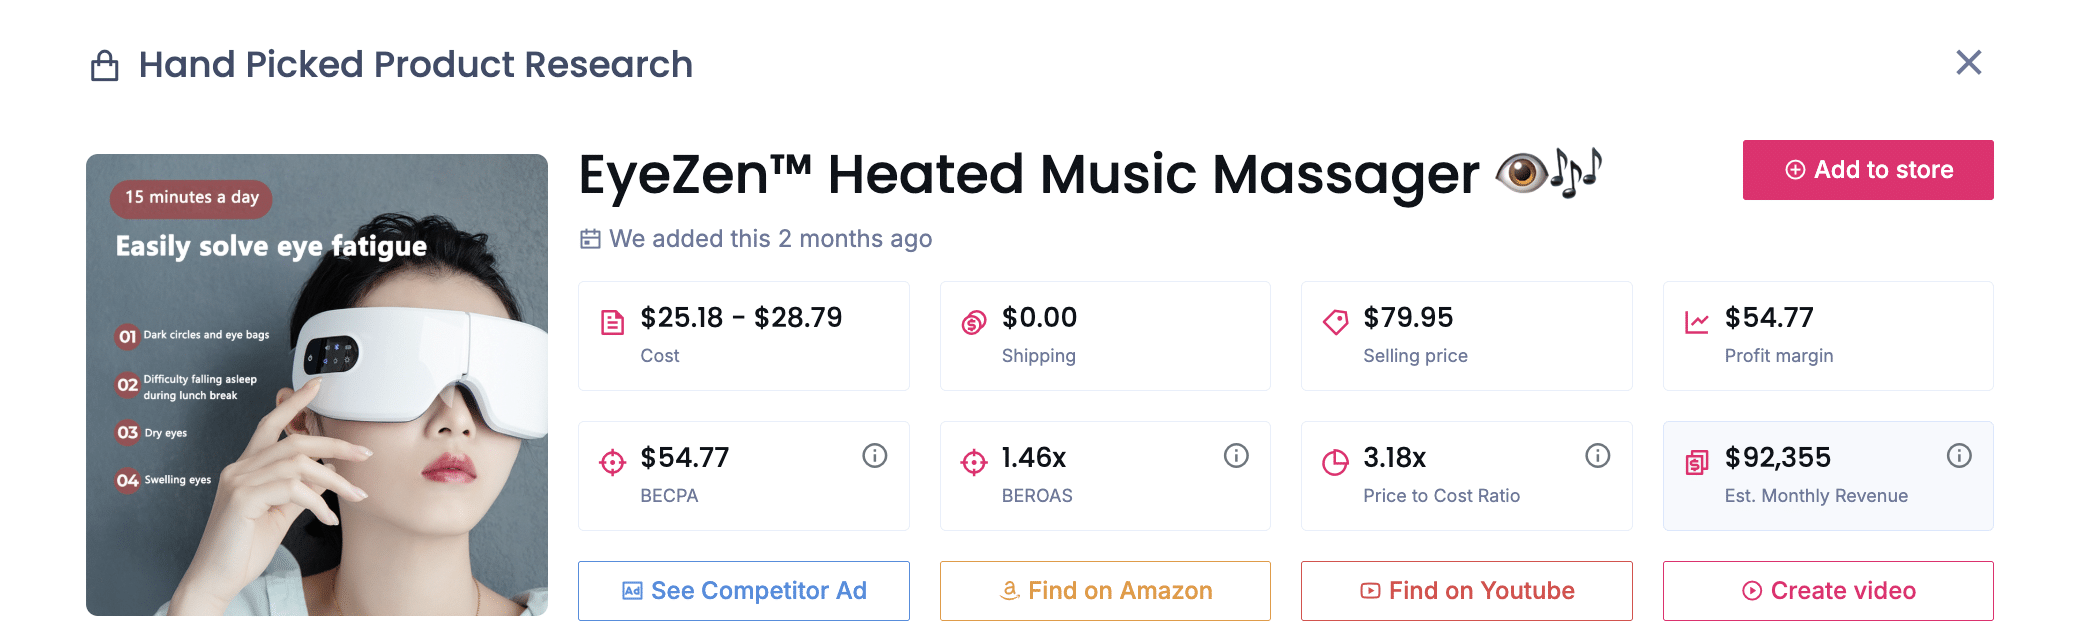This screenshot has height=642, width=2080.
Task: Click the Shipping coin icon
Action: (972, 320)
